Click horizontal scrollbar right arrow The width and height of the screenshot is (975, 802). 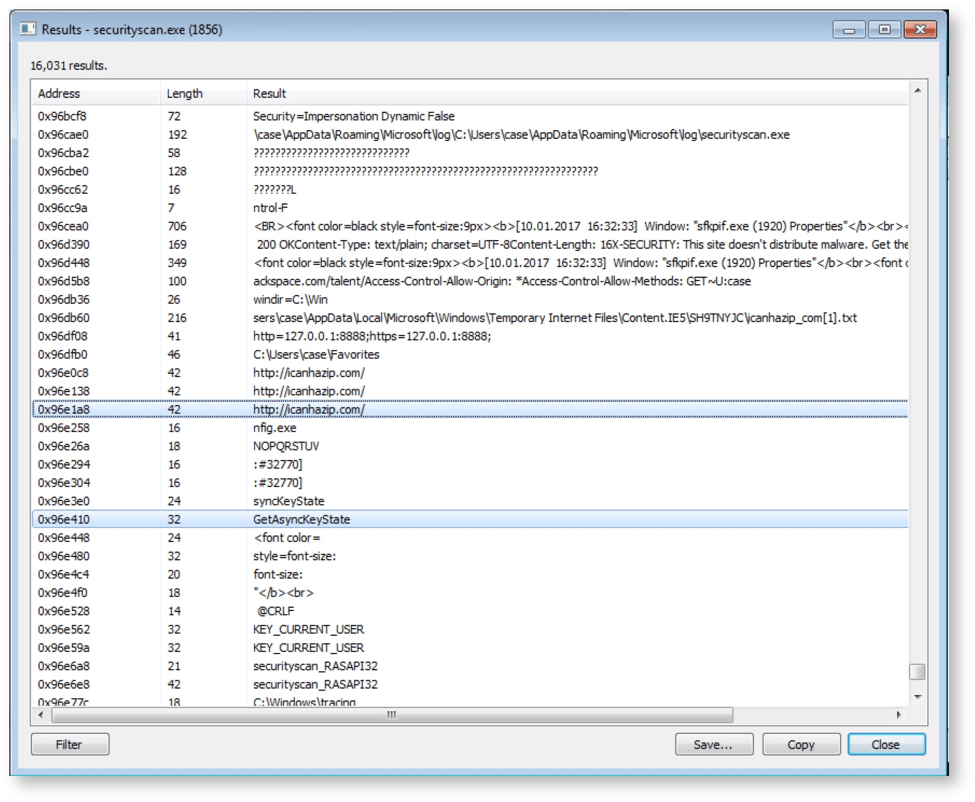[899, 715]
